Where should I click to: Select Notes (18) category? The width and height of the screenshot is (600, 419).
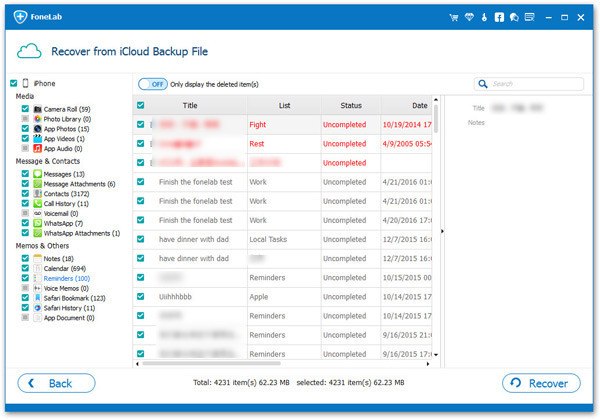click(58, 258)
